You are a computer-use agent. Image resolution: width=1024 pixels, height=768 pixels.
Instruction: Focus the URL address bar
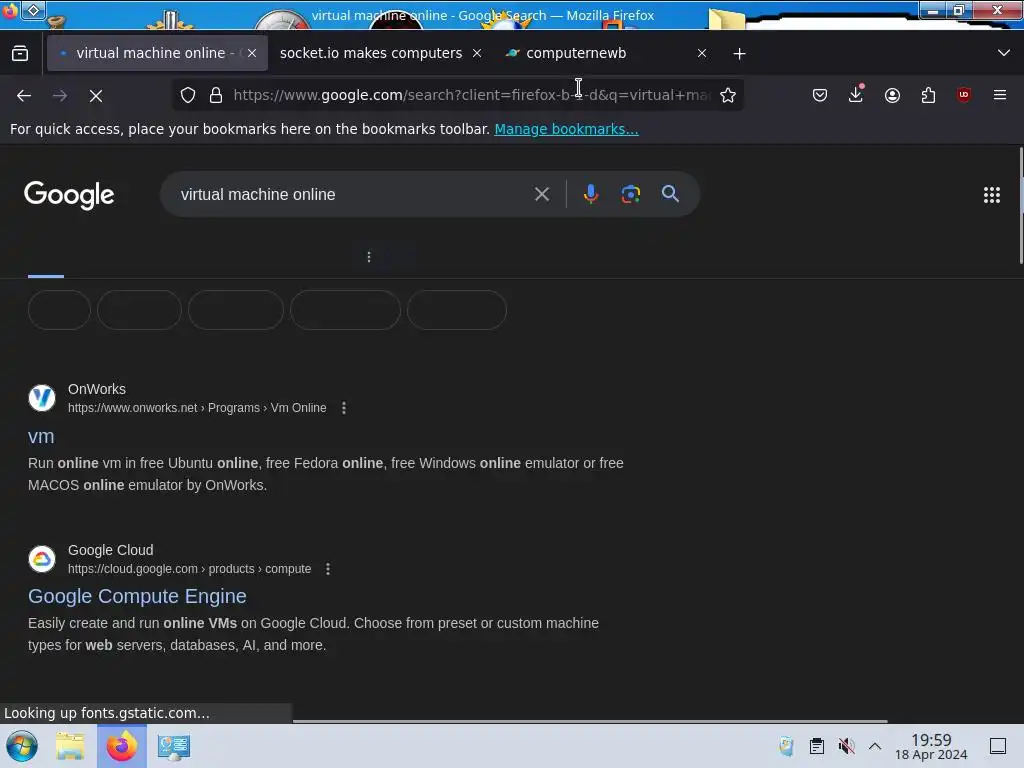(472, 95)
